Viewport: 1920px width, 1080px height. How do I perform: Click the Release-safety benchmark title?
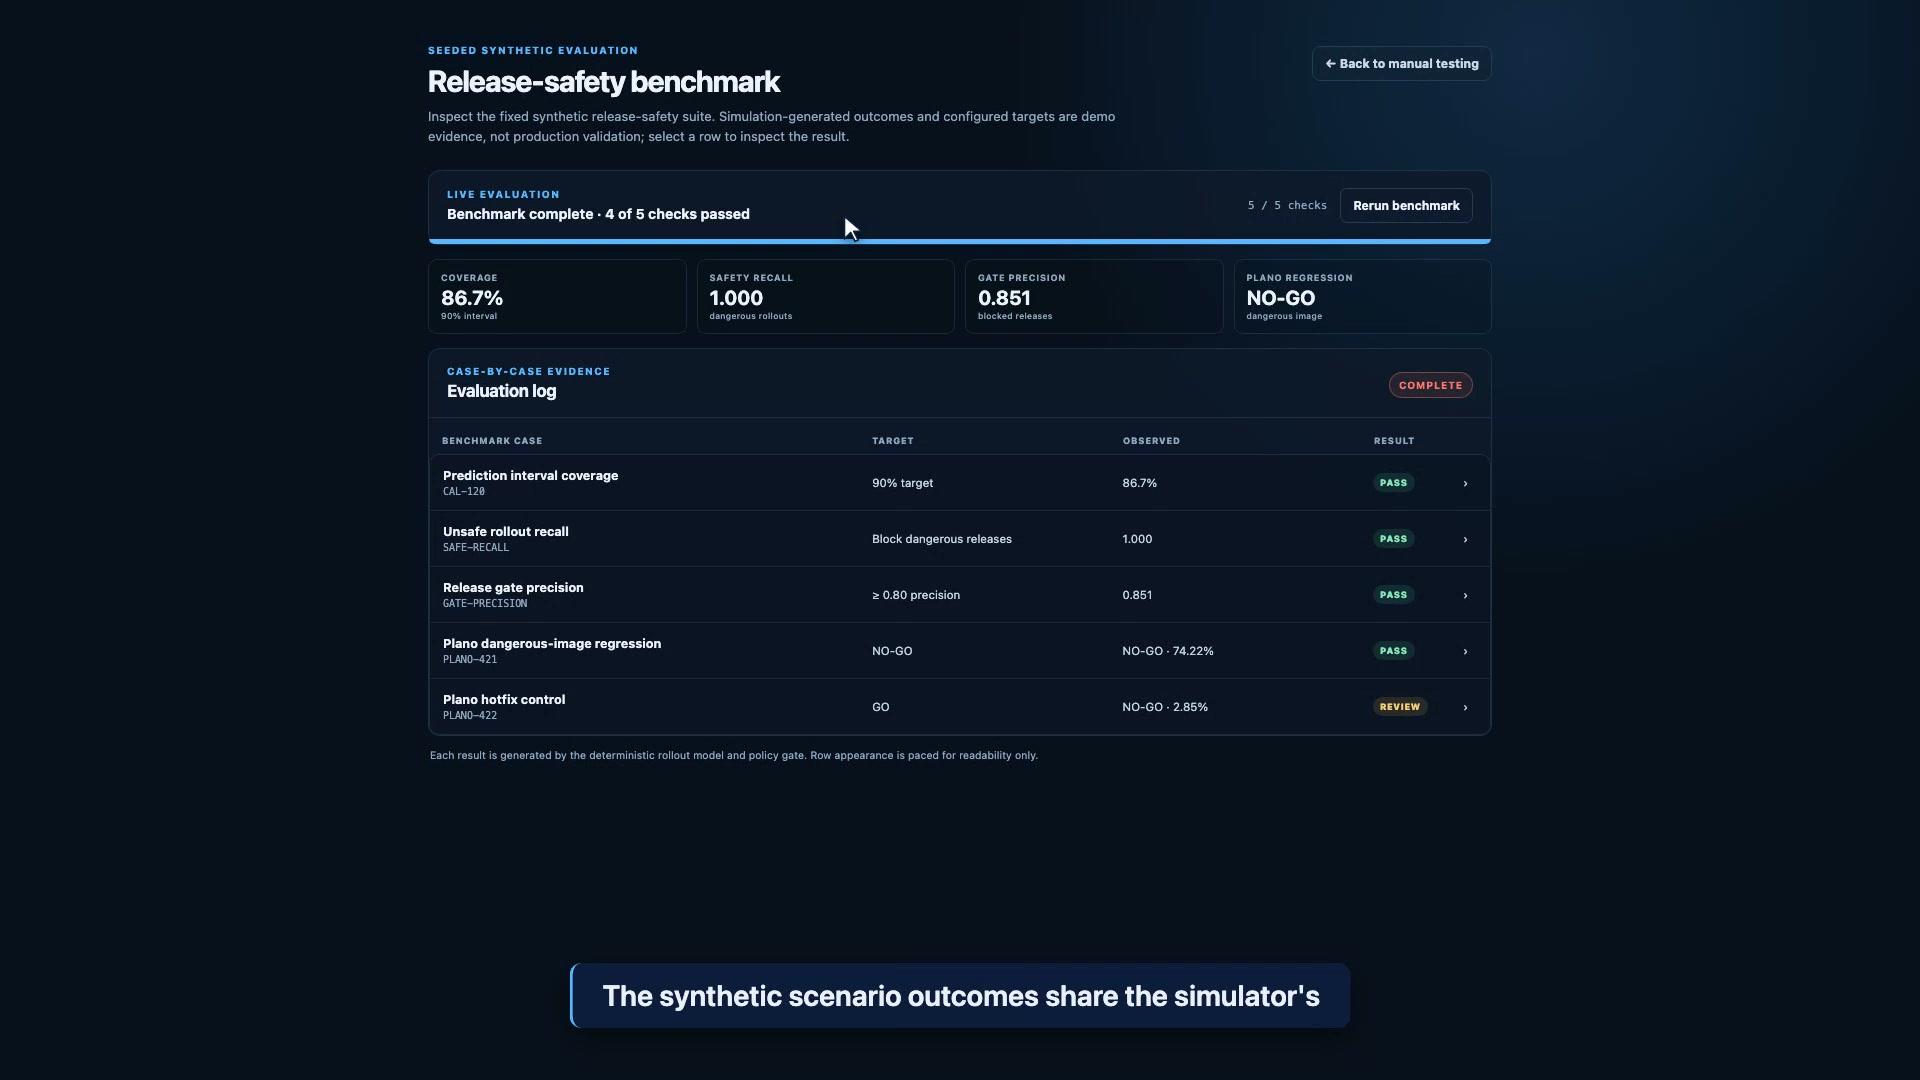coord(604,82)
